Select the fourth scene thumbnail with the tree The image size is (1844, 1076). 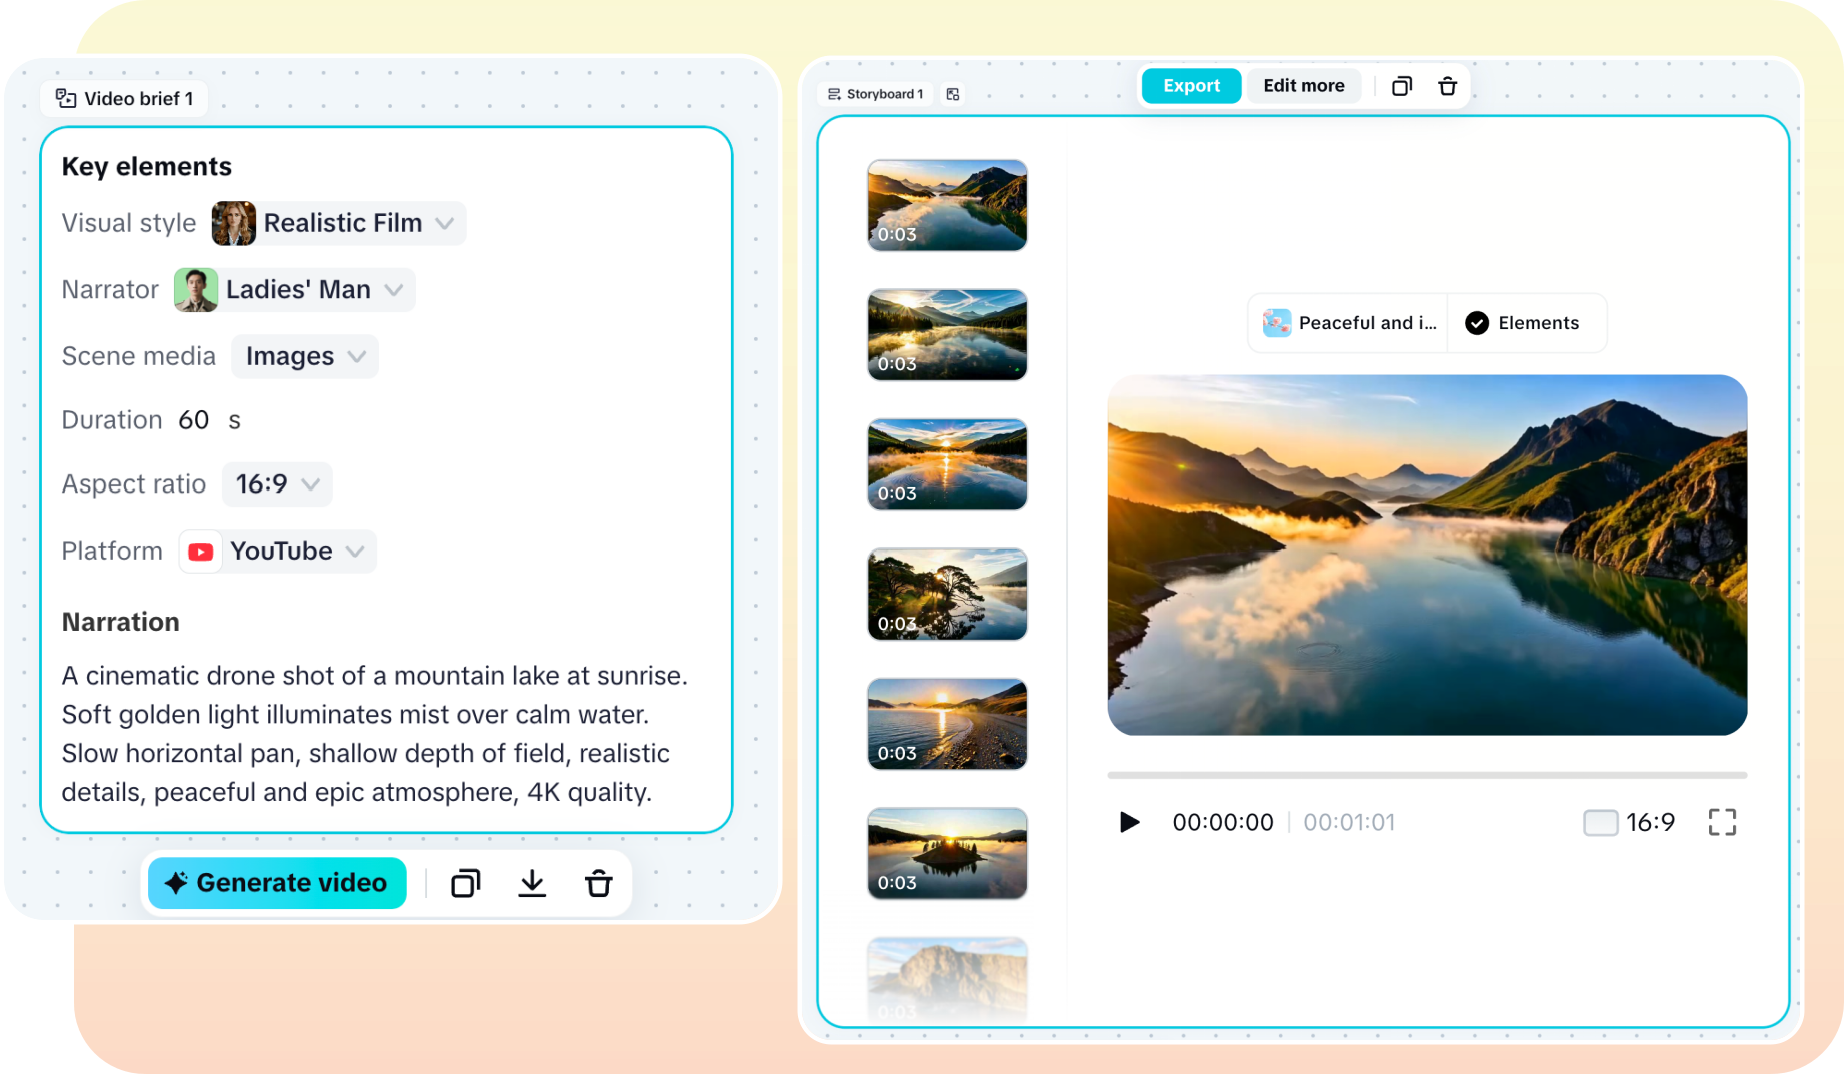click(946, 594)
